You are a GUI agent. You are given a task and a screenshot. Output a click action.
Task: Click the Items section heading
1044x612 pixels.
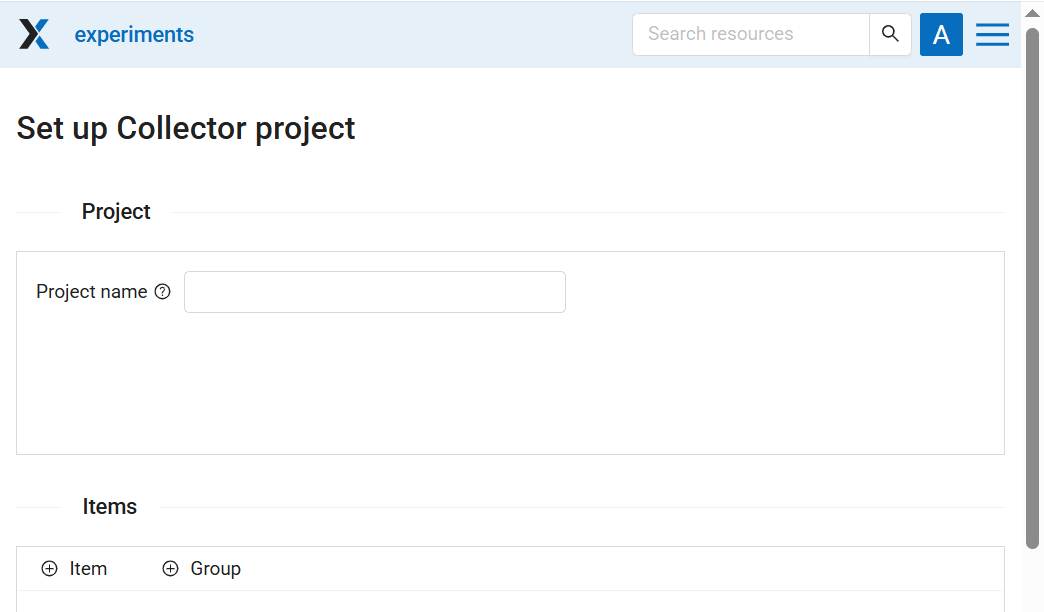(110, 507)
